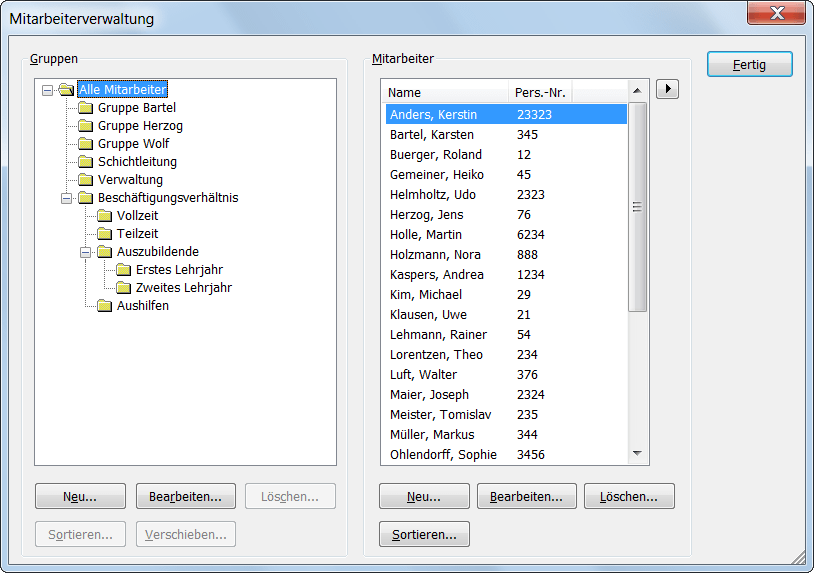
Task: Click the Aushilfen folder icon
Action: pyautogui.click(x=104, y=306)
